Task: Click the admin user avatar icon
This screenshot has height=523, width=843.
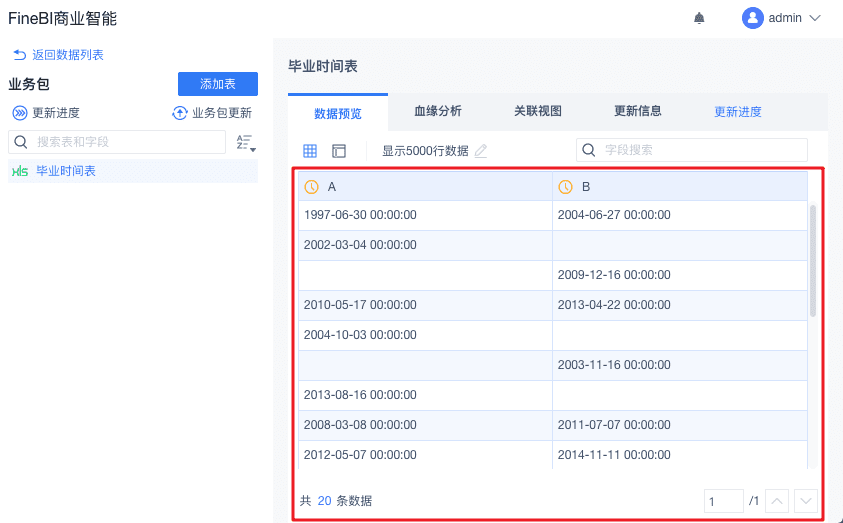Action: click(753, 18)
